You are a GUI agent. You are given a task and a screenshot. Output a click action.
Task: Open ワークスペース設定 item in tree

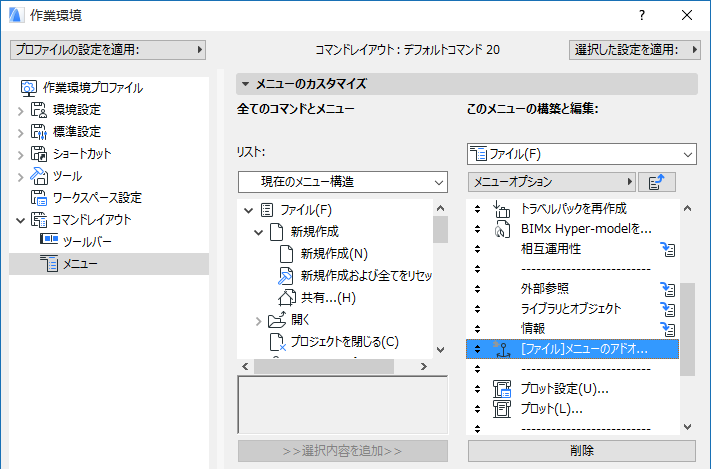click(x=96, y=197)
